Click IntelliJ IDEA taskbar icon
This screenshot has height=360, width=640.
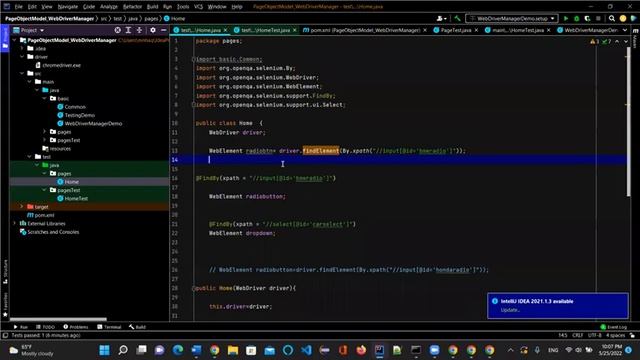[x=380, y=350]
